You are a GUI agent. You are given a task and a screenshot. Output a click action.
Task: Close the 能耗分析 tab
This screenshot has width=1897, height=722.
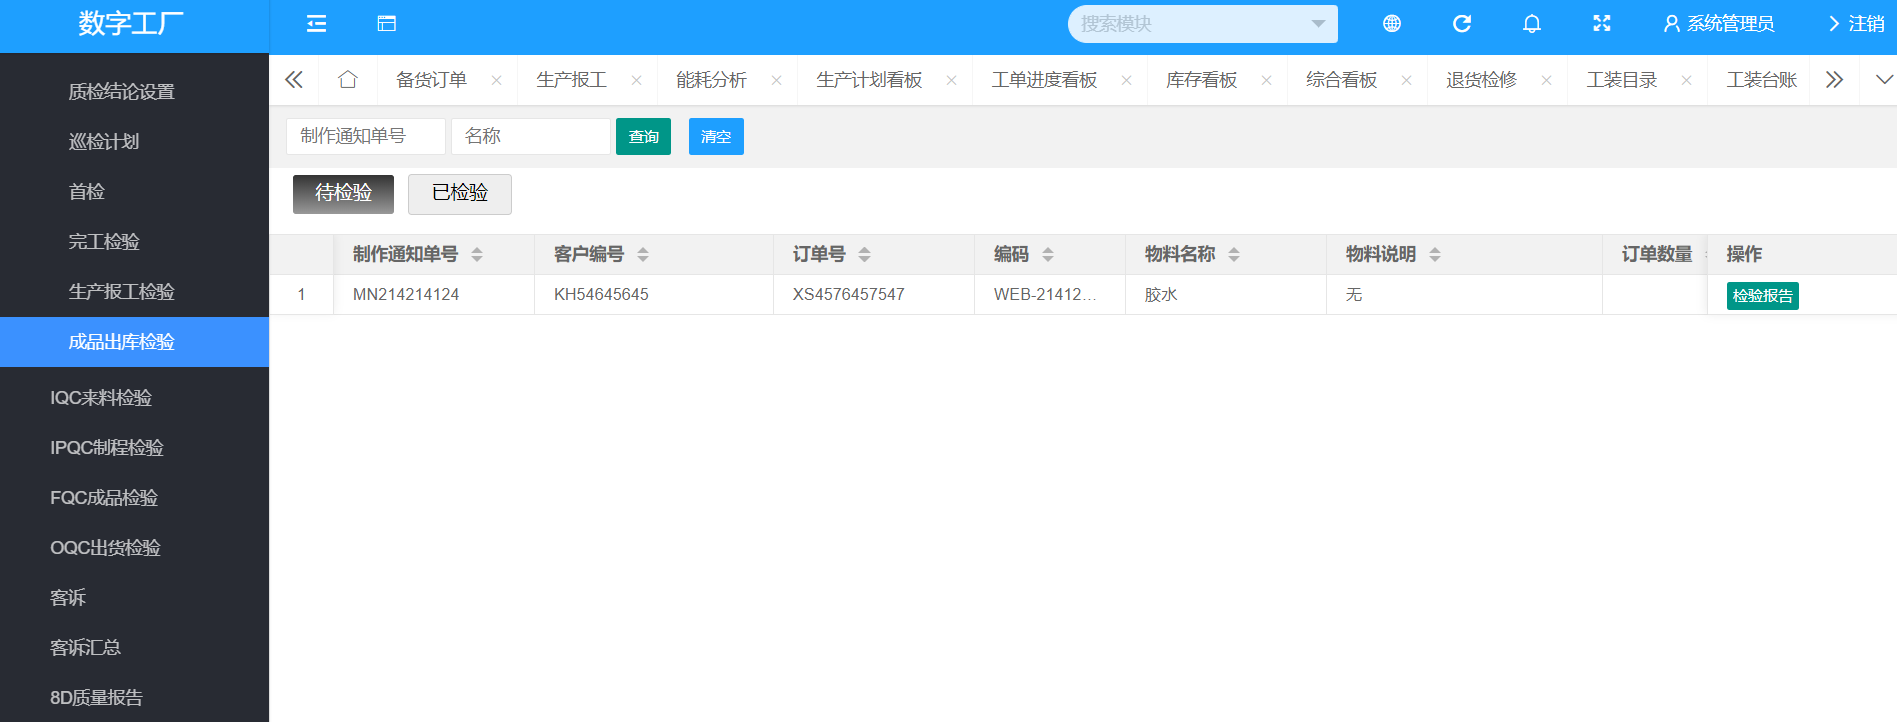click(x=776, y=80)
